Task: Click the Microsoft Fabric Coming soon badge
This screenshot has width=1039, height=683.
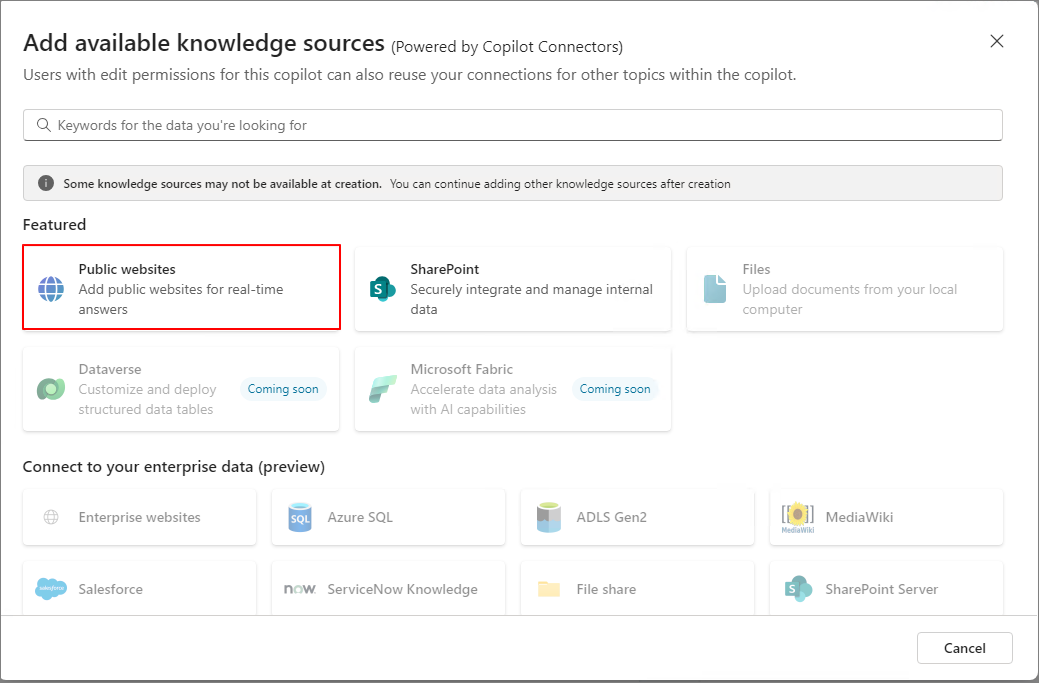Action: [615, 389]
